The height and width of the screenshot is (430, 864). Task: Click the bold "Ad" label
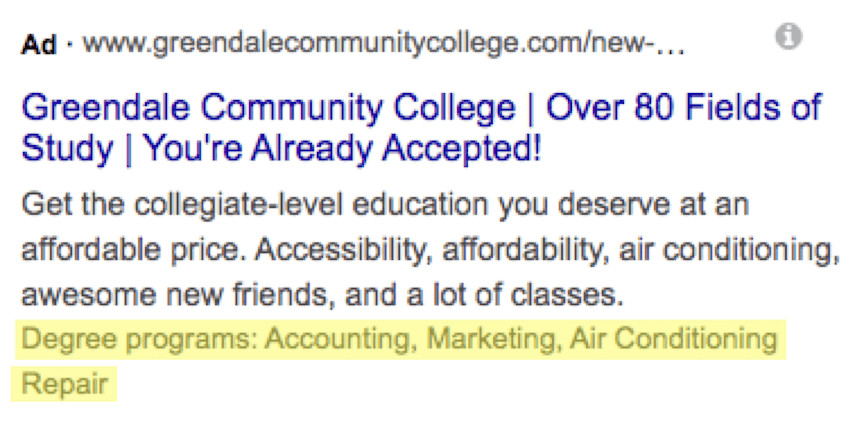click(39, 45)
